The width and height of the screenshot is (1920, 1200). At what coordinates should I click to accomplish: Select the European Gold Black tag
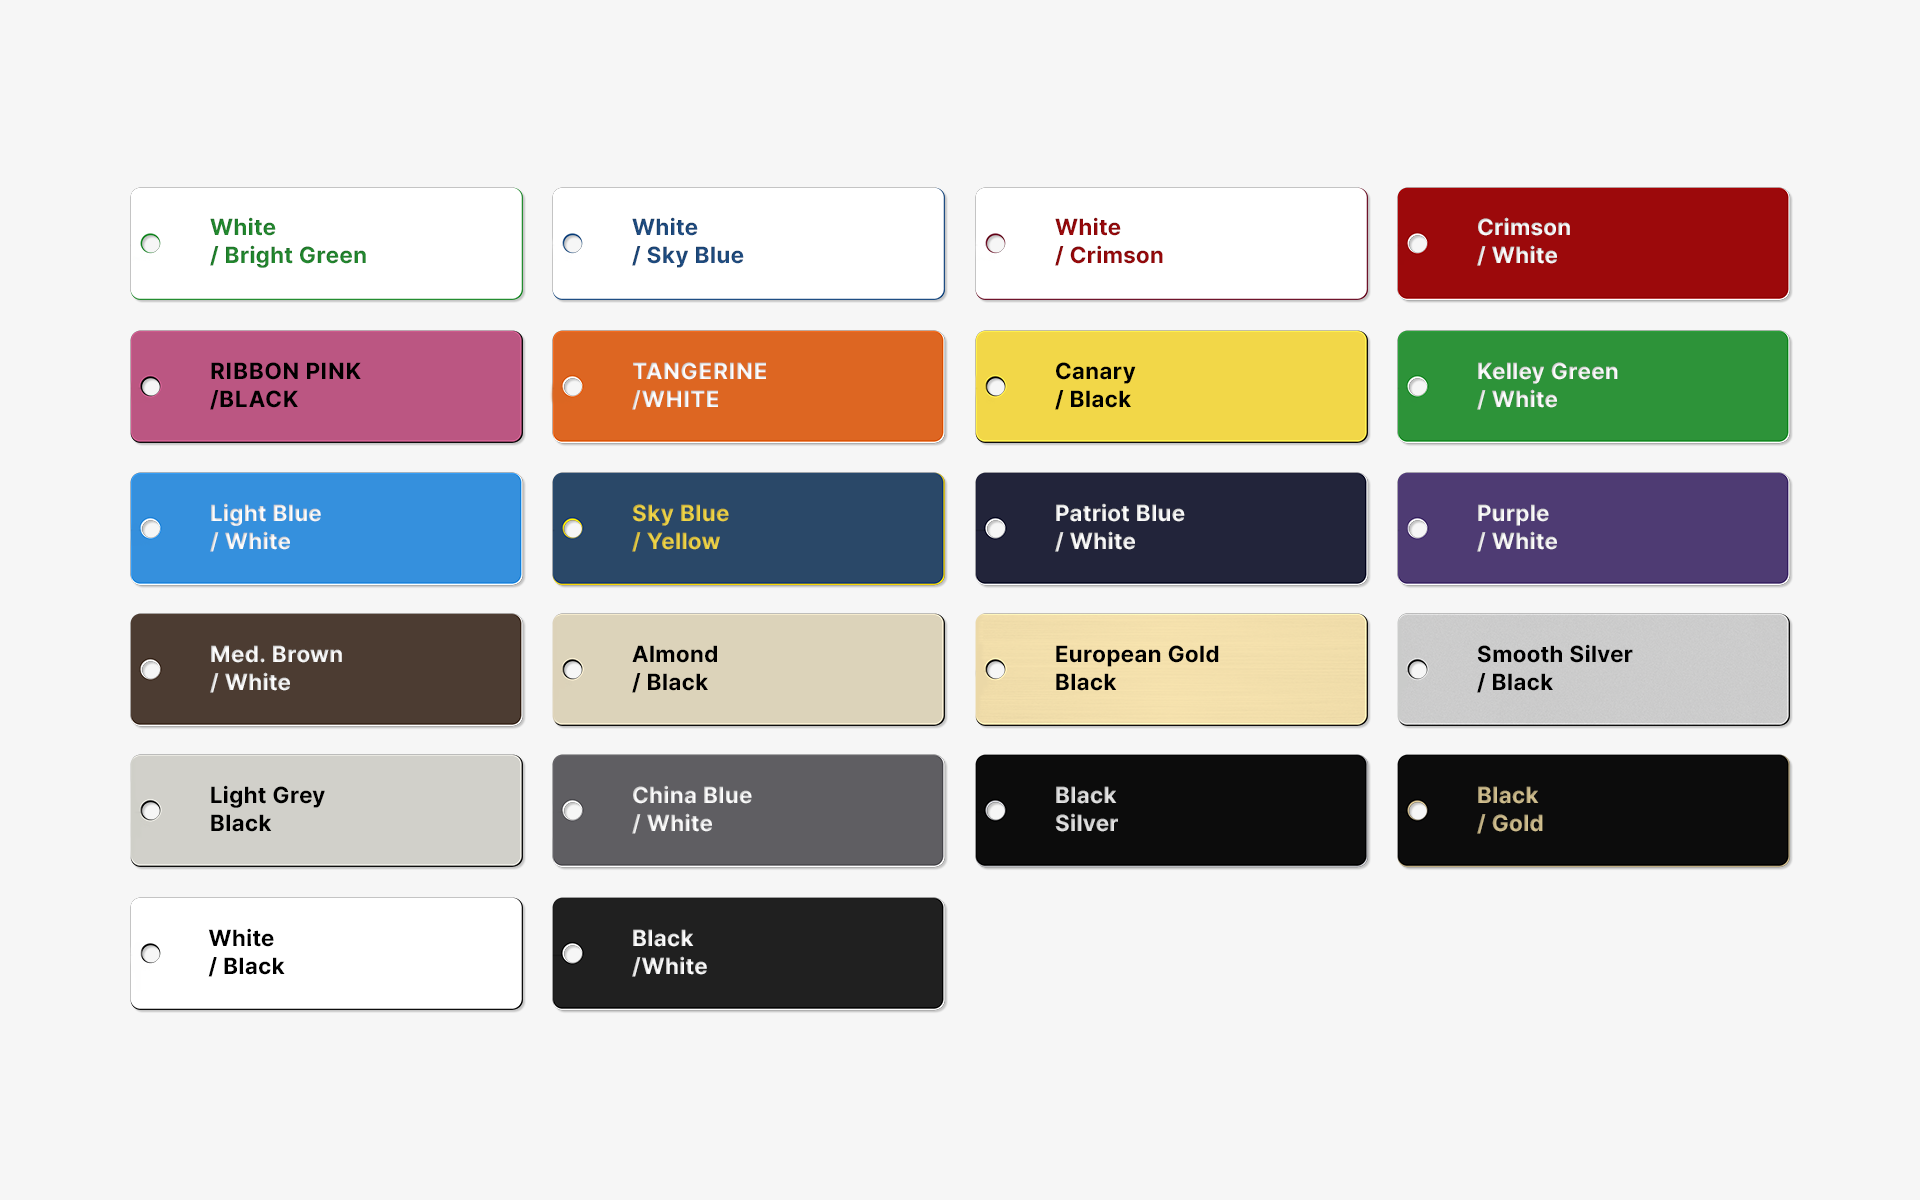[x=1171, y=669]
